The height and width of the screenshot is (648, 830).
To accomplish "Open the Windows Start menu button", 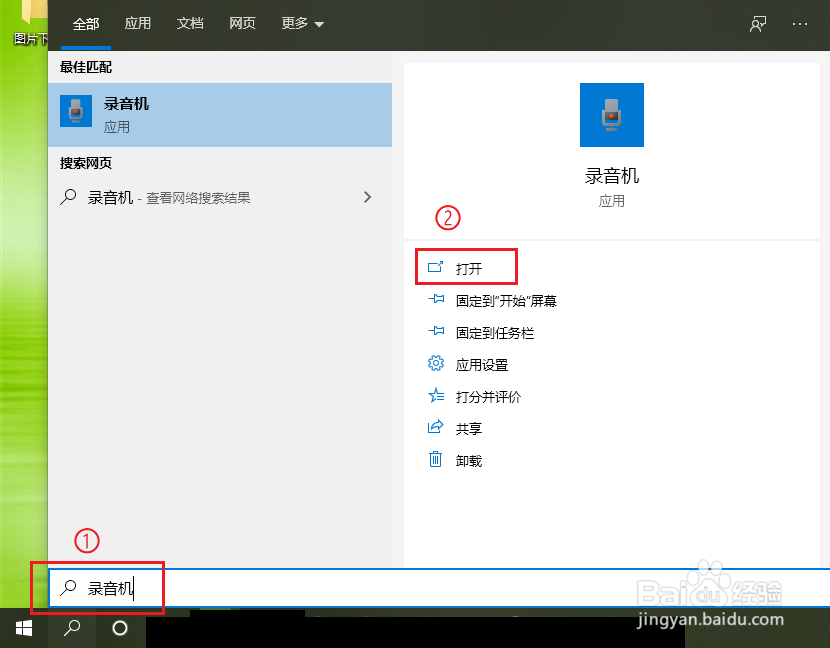I will click(x=22, y=629).
